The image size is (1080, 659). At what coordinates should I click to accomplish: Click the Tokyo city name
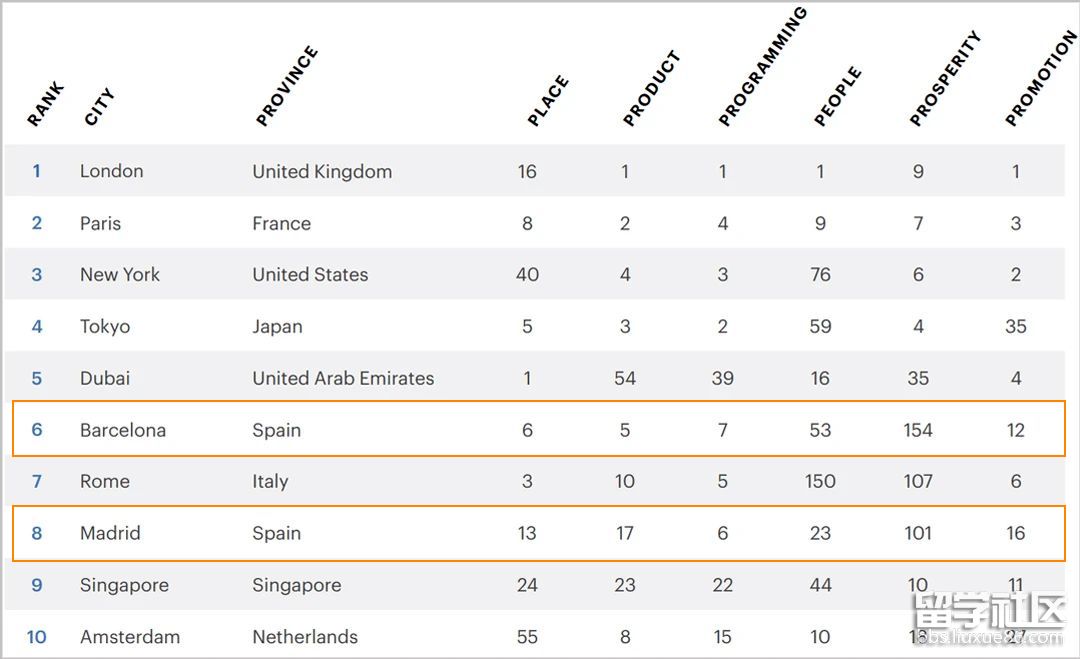pos(105,327)
